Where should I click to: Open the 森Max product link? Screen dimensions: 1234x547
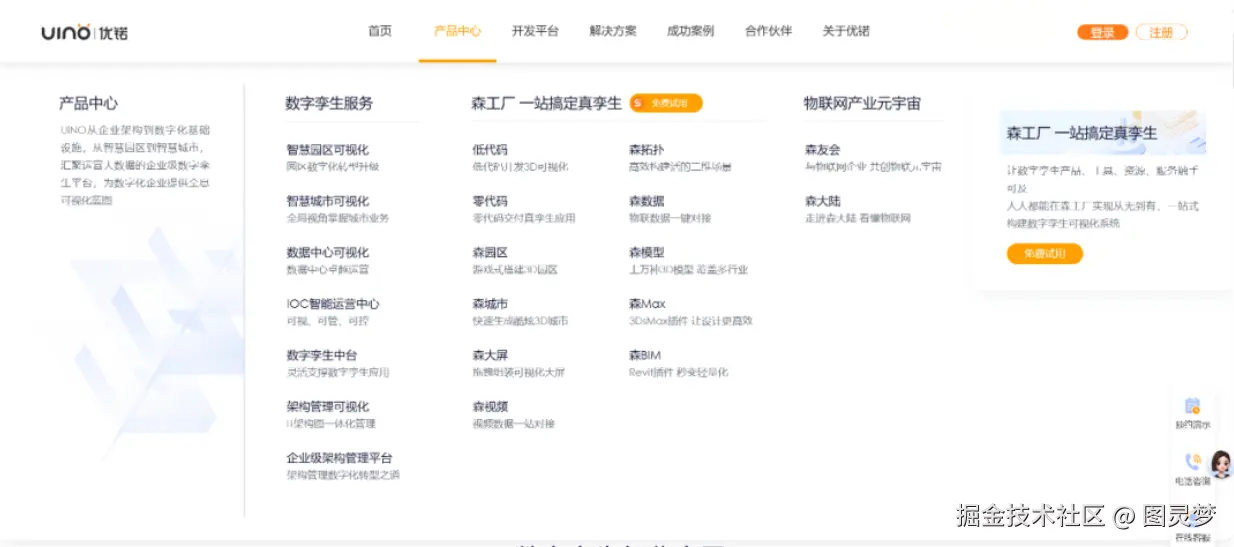click(x=647, y=304)
